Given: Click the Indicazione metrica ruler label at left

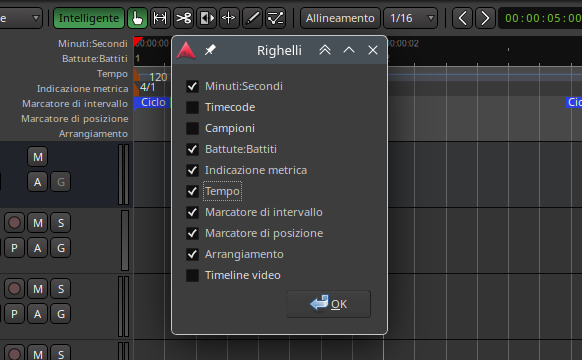Looking at the screenshot, I should (x=82, y=89).
